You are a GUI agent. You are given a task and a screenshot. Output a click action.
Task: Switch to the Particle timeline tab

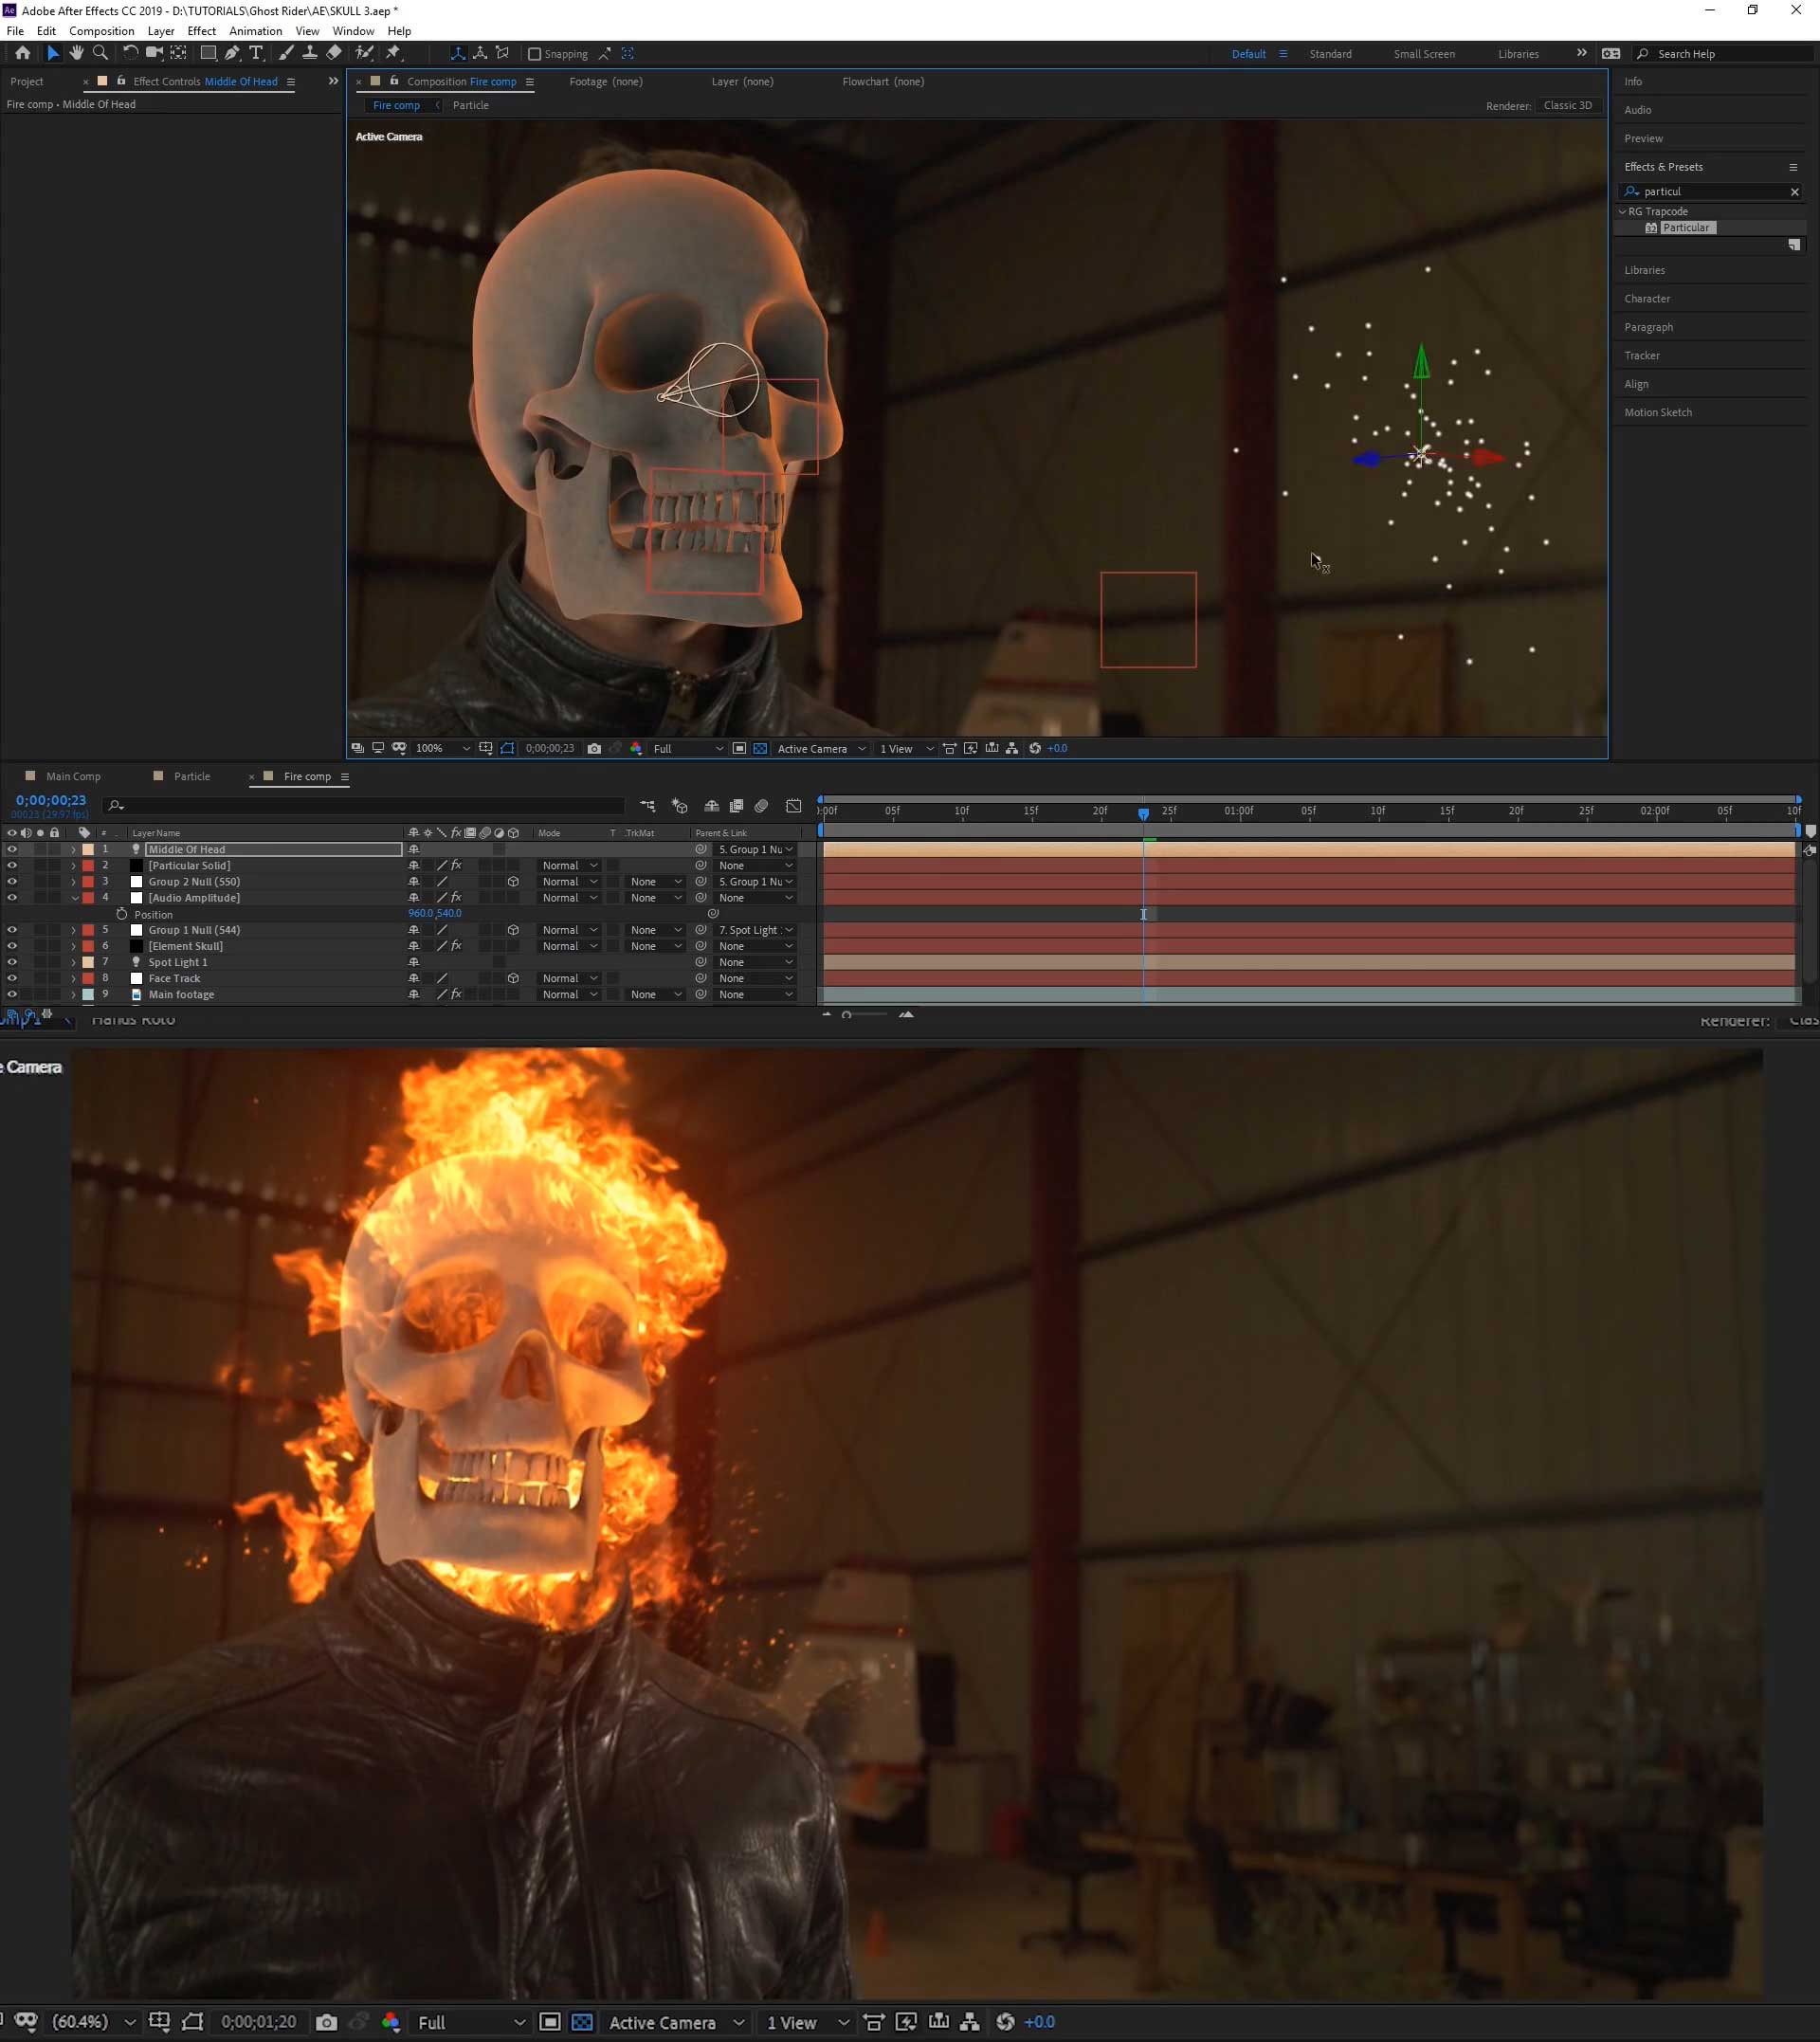(x=192, y=776)
